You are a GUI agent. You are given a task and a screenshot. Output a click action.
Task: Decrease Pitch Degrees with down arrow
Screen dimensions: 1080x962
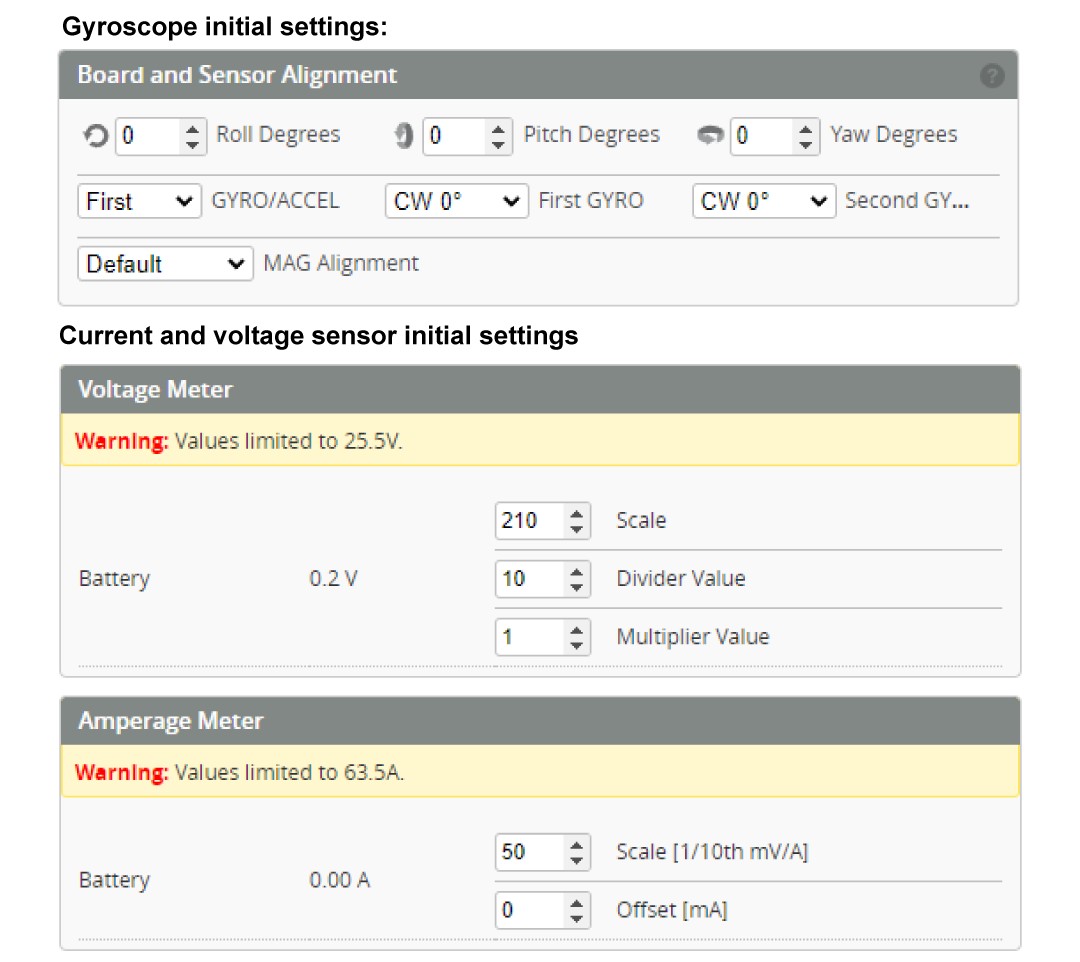[498, 145]
